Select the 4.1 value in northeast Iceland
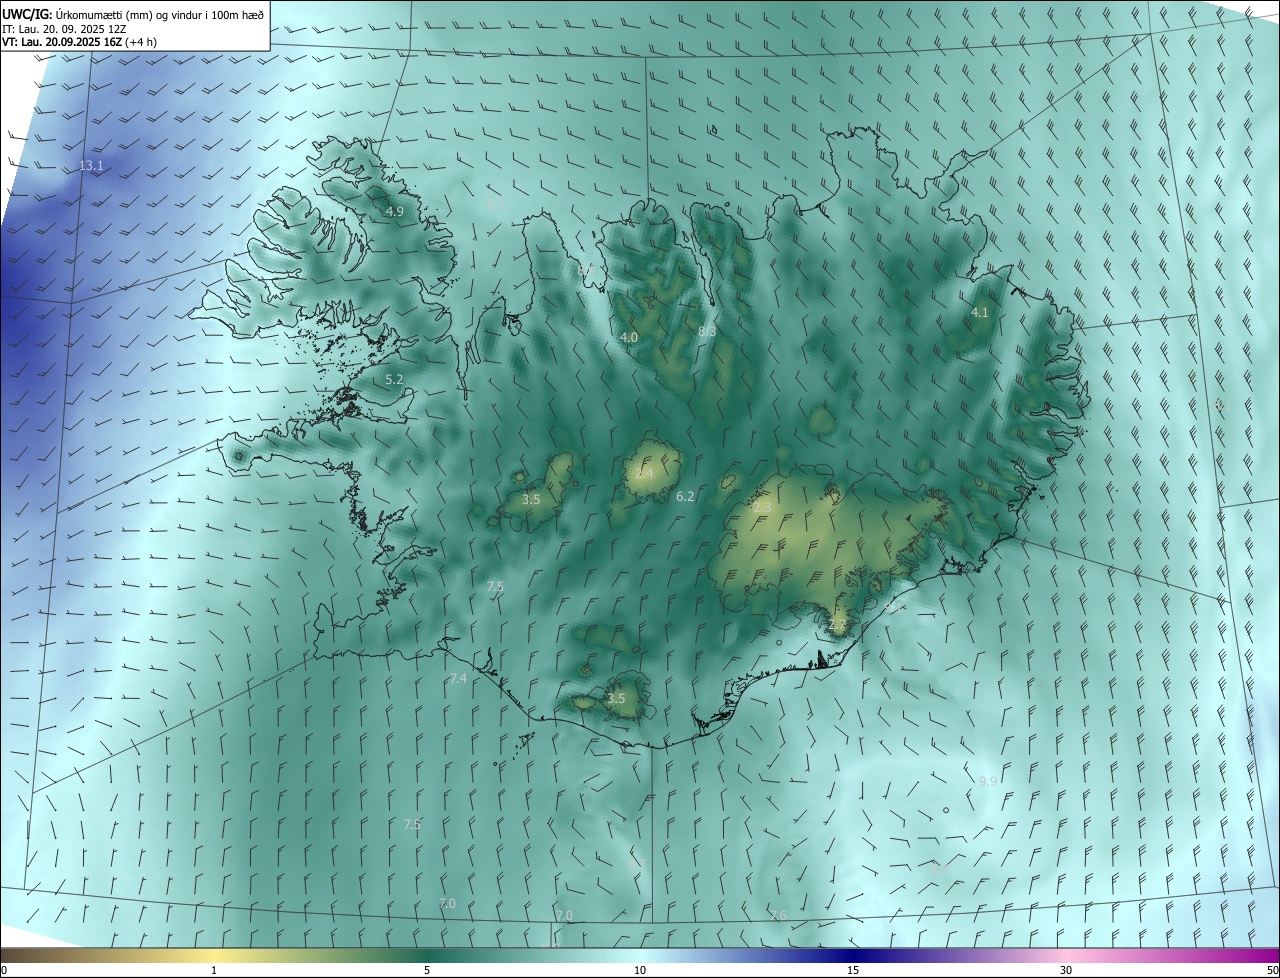This screenshot has width=1280, height=978. (x=980, y=313)
